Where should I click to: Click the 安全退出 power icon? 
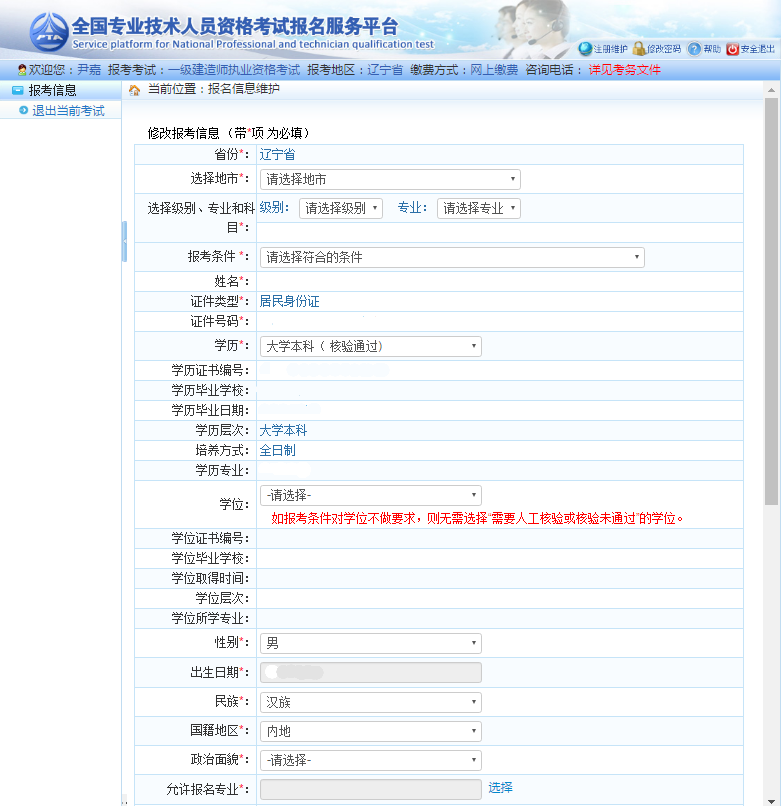[x=732, y=49]
